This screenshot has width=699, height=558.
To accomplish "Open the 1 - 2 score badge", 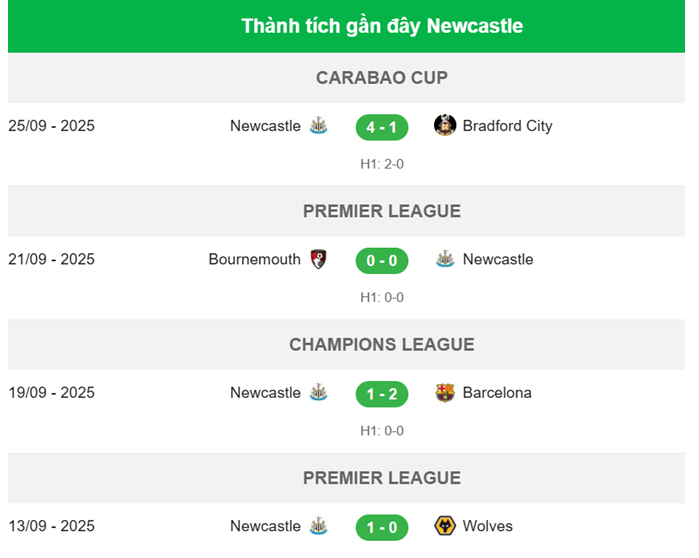I will click(382, 394).
